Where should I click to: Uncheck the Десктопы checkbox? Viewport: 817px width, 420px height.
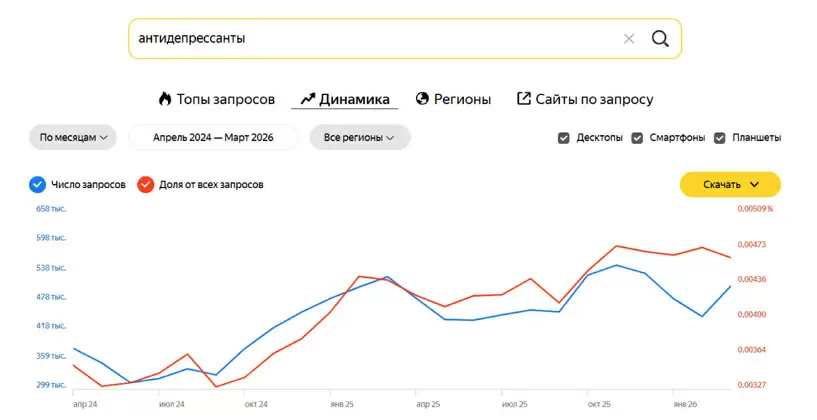[564, 138]
